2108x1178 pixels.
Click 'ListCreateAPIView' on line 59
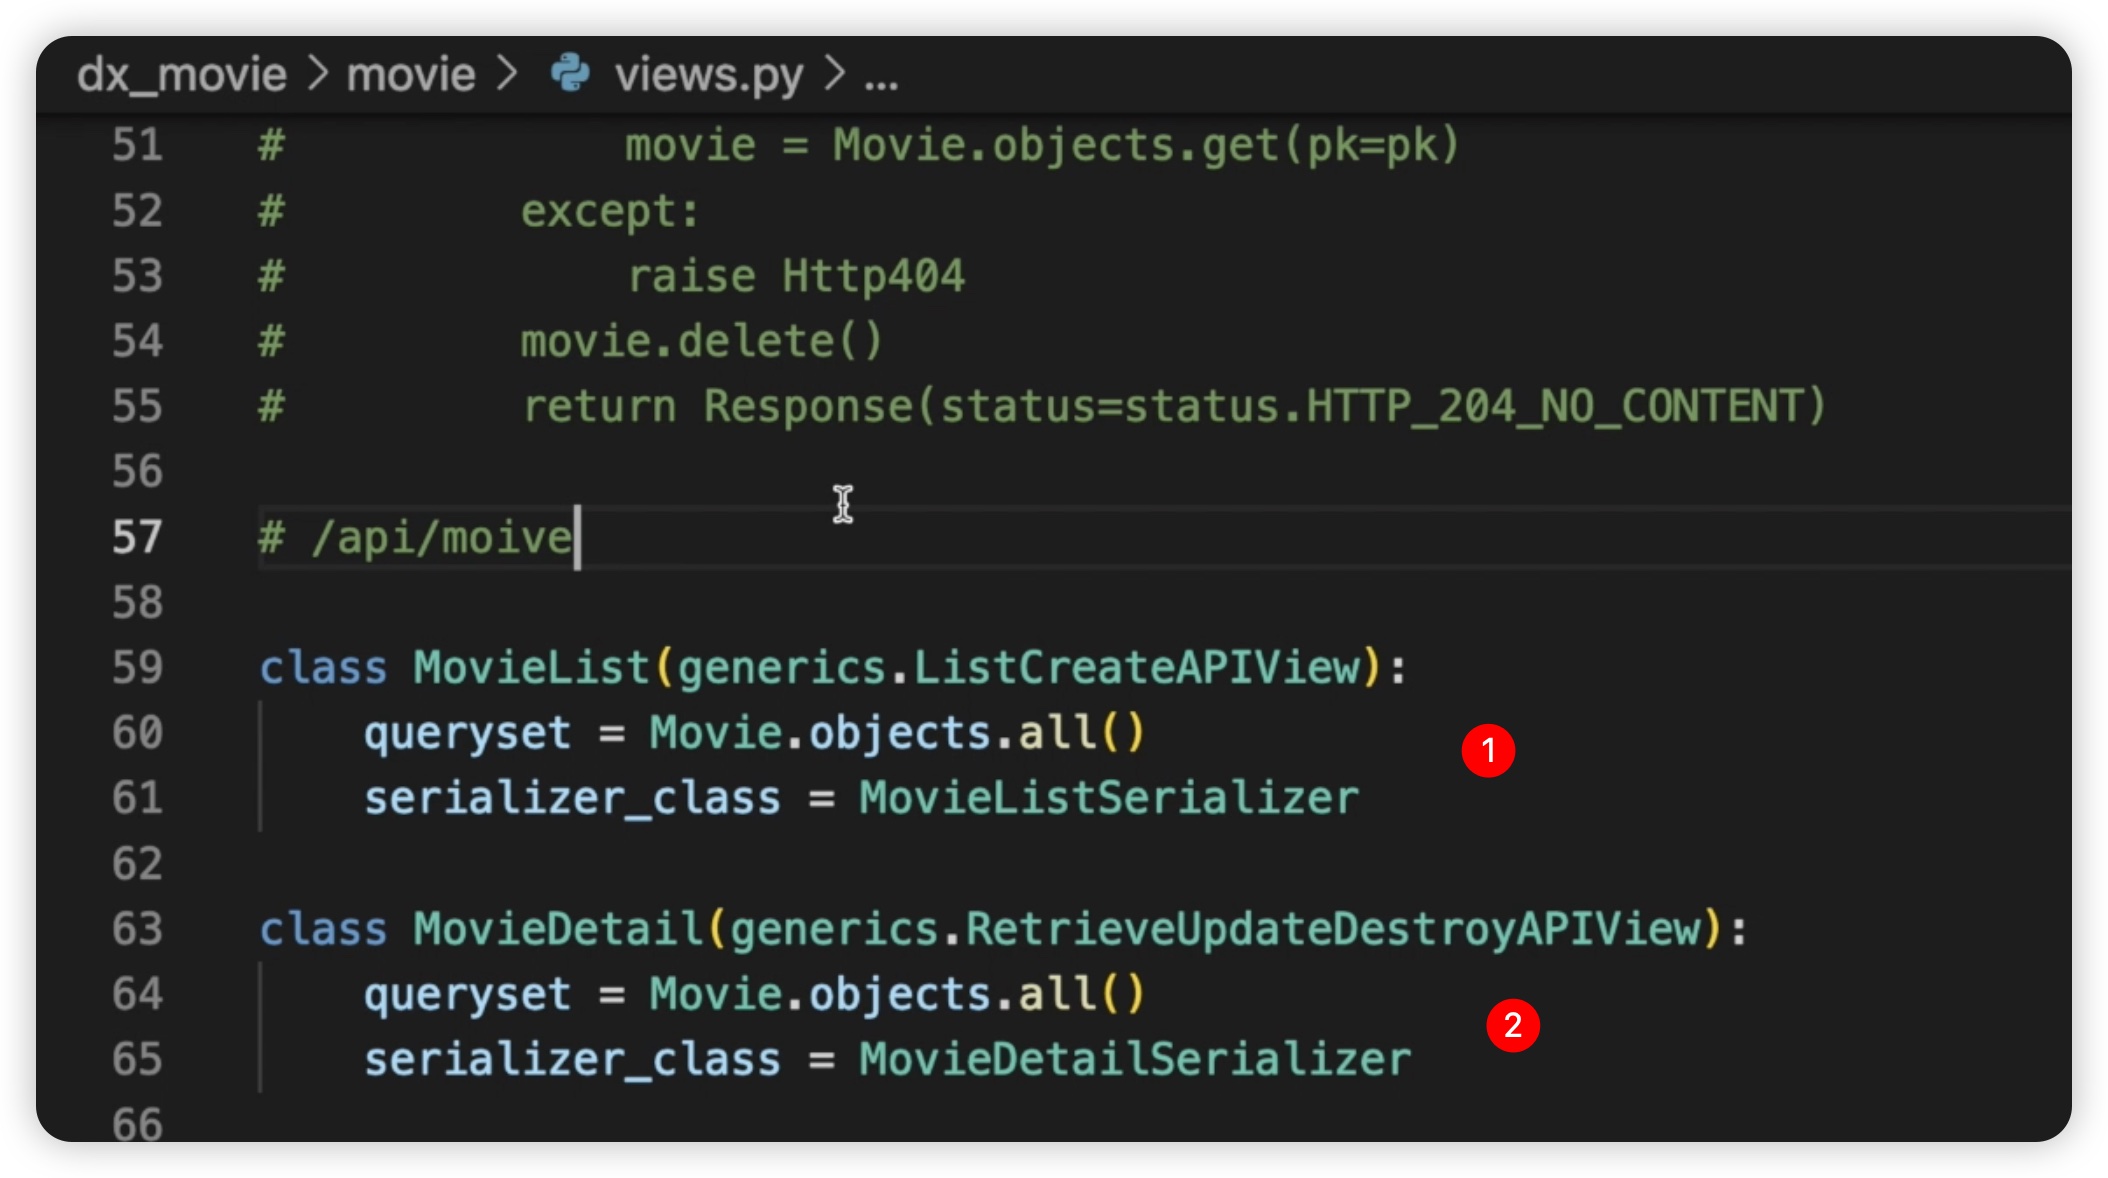[x=1139, y=668]
